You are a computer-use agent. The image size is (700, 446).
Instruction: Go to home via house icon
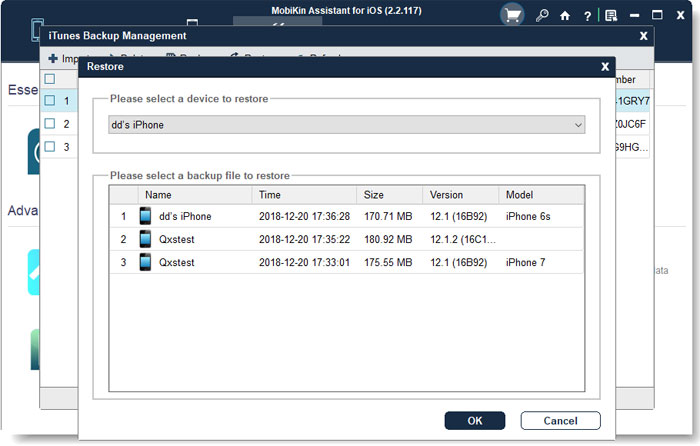565,16
